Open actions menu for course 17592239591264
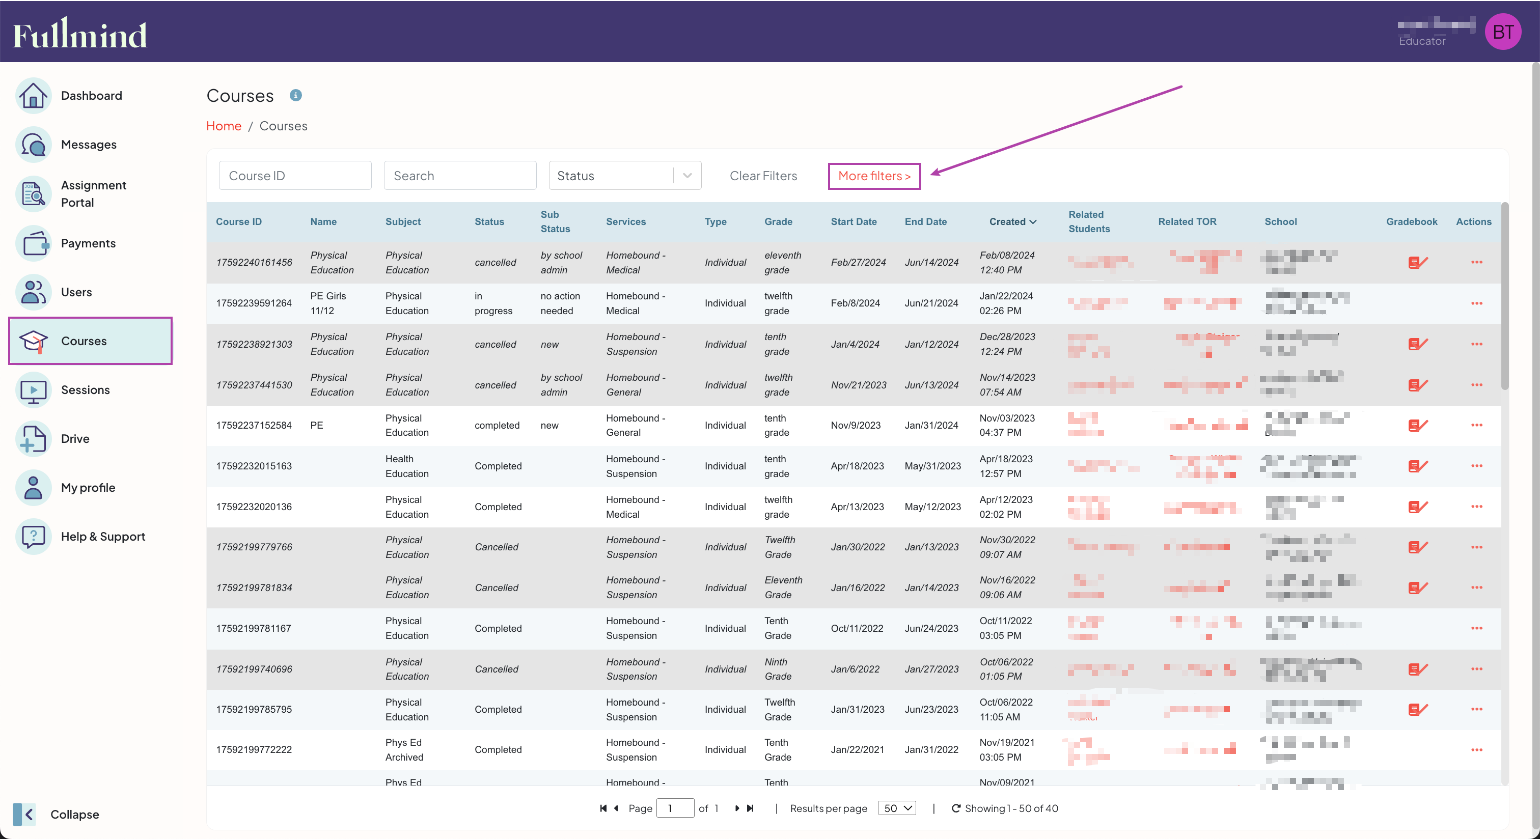The height and width of the screenshot is (840, 1540). (1476, 304)
